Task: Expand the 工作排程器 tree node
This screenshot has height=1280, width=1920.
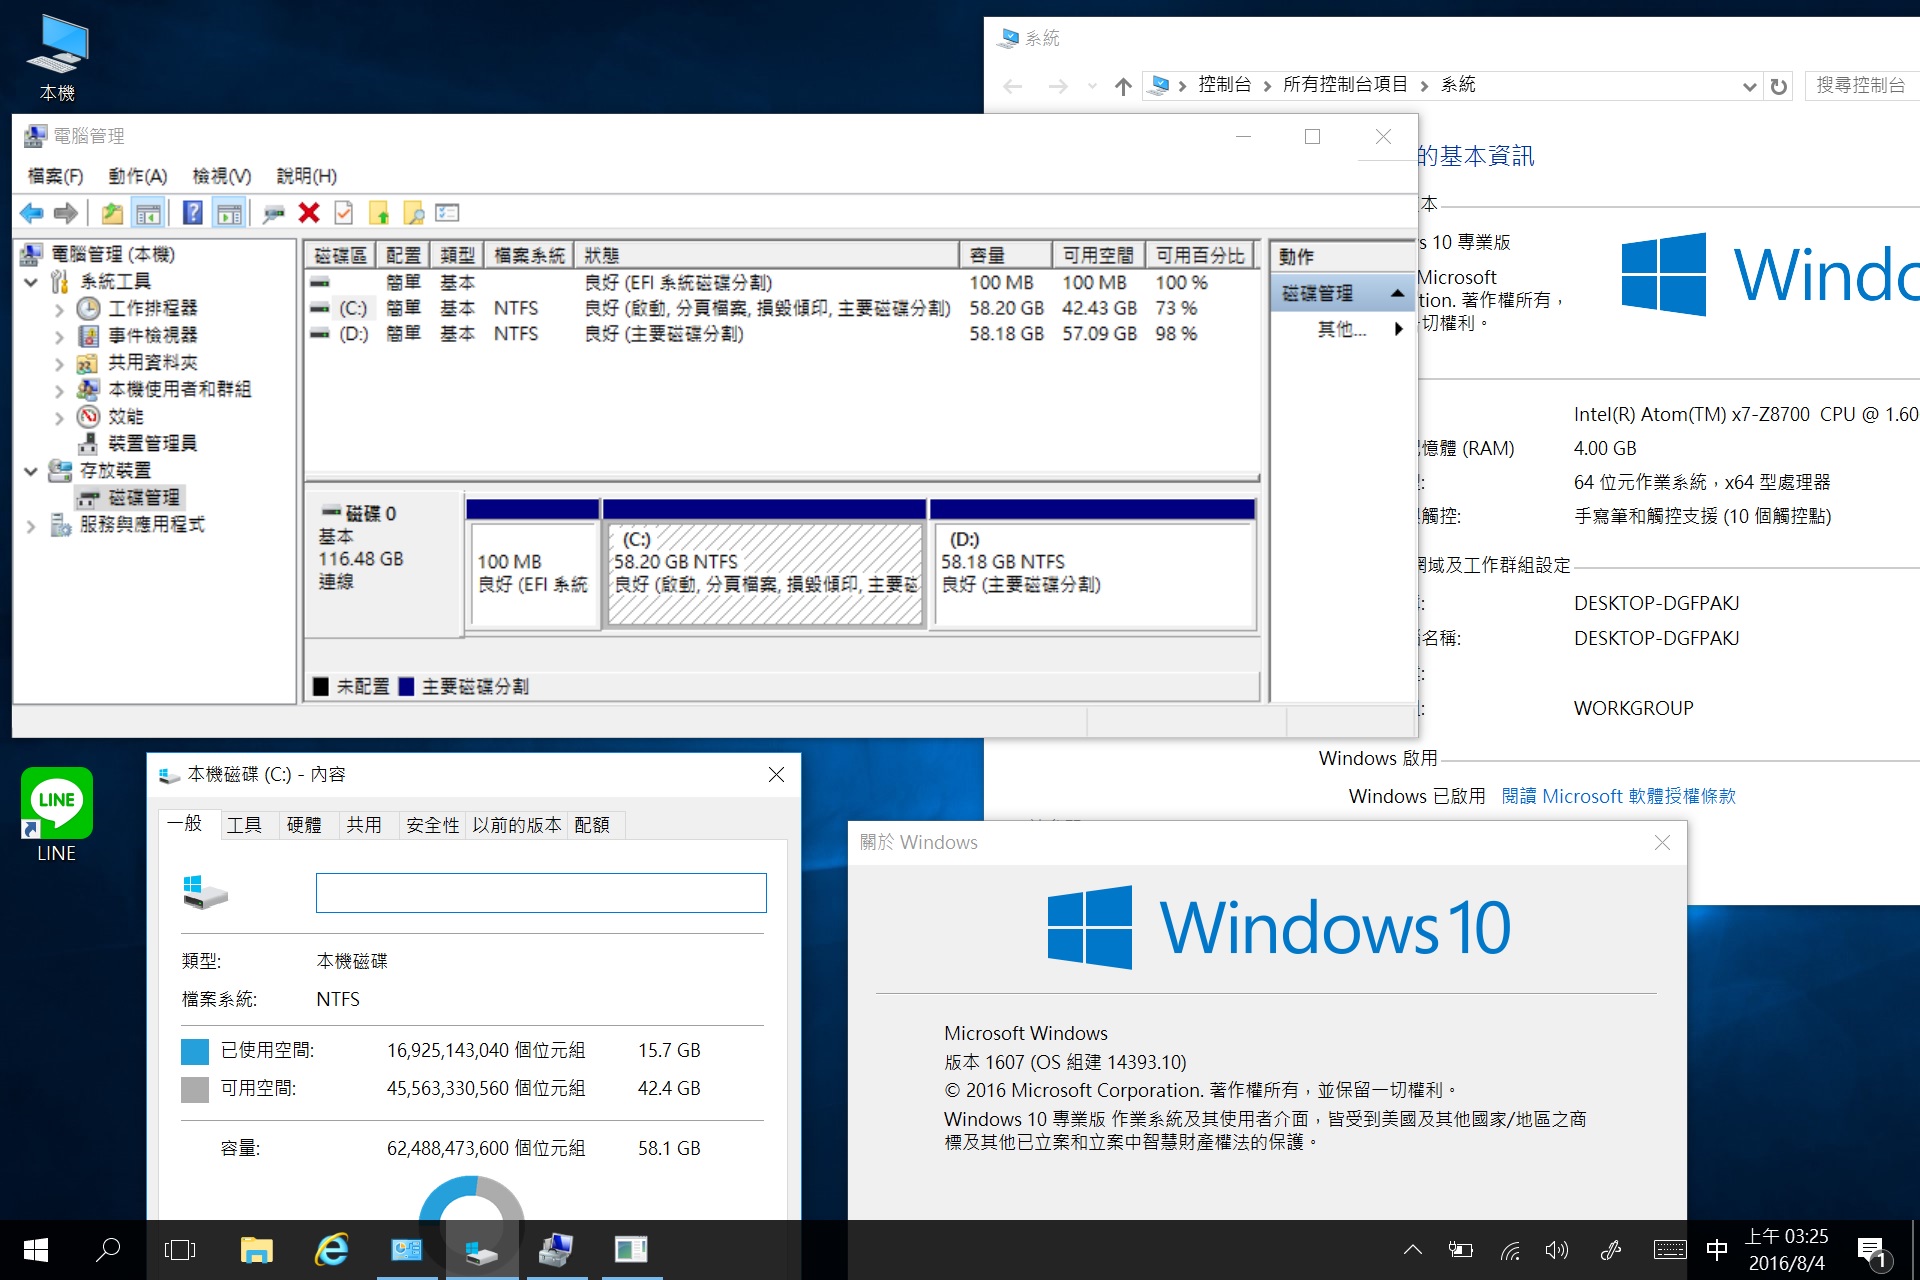Action: [x=59, y=310]
